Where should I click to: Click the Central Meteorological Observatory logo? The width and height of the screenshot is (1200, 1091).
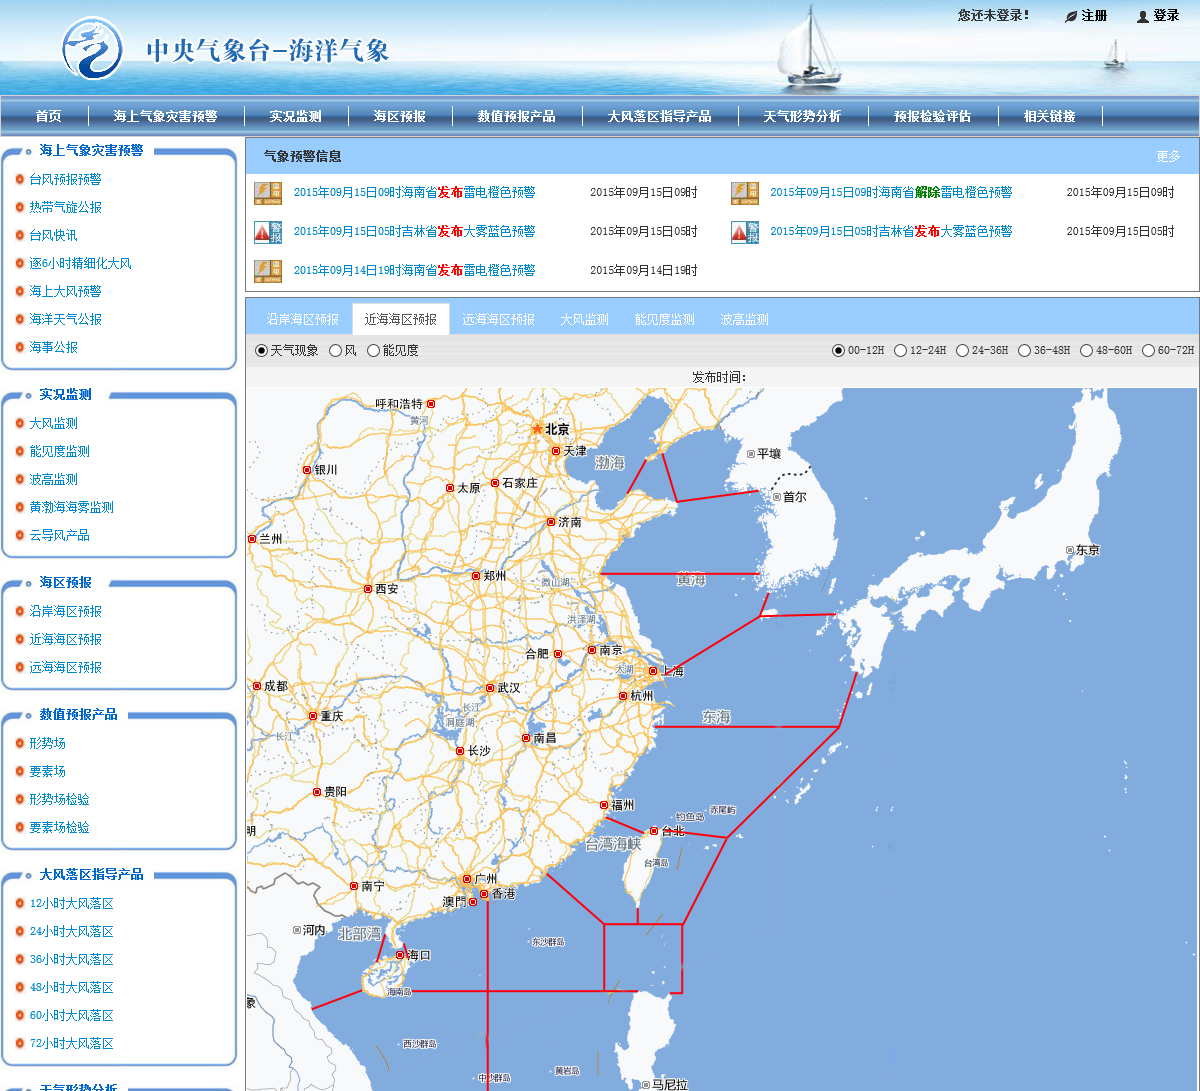pos(91,48)
